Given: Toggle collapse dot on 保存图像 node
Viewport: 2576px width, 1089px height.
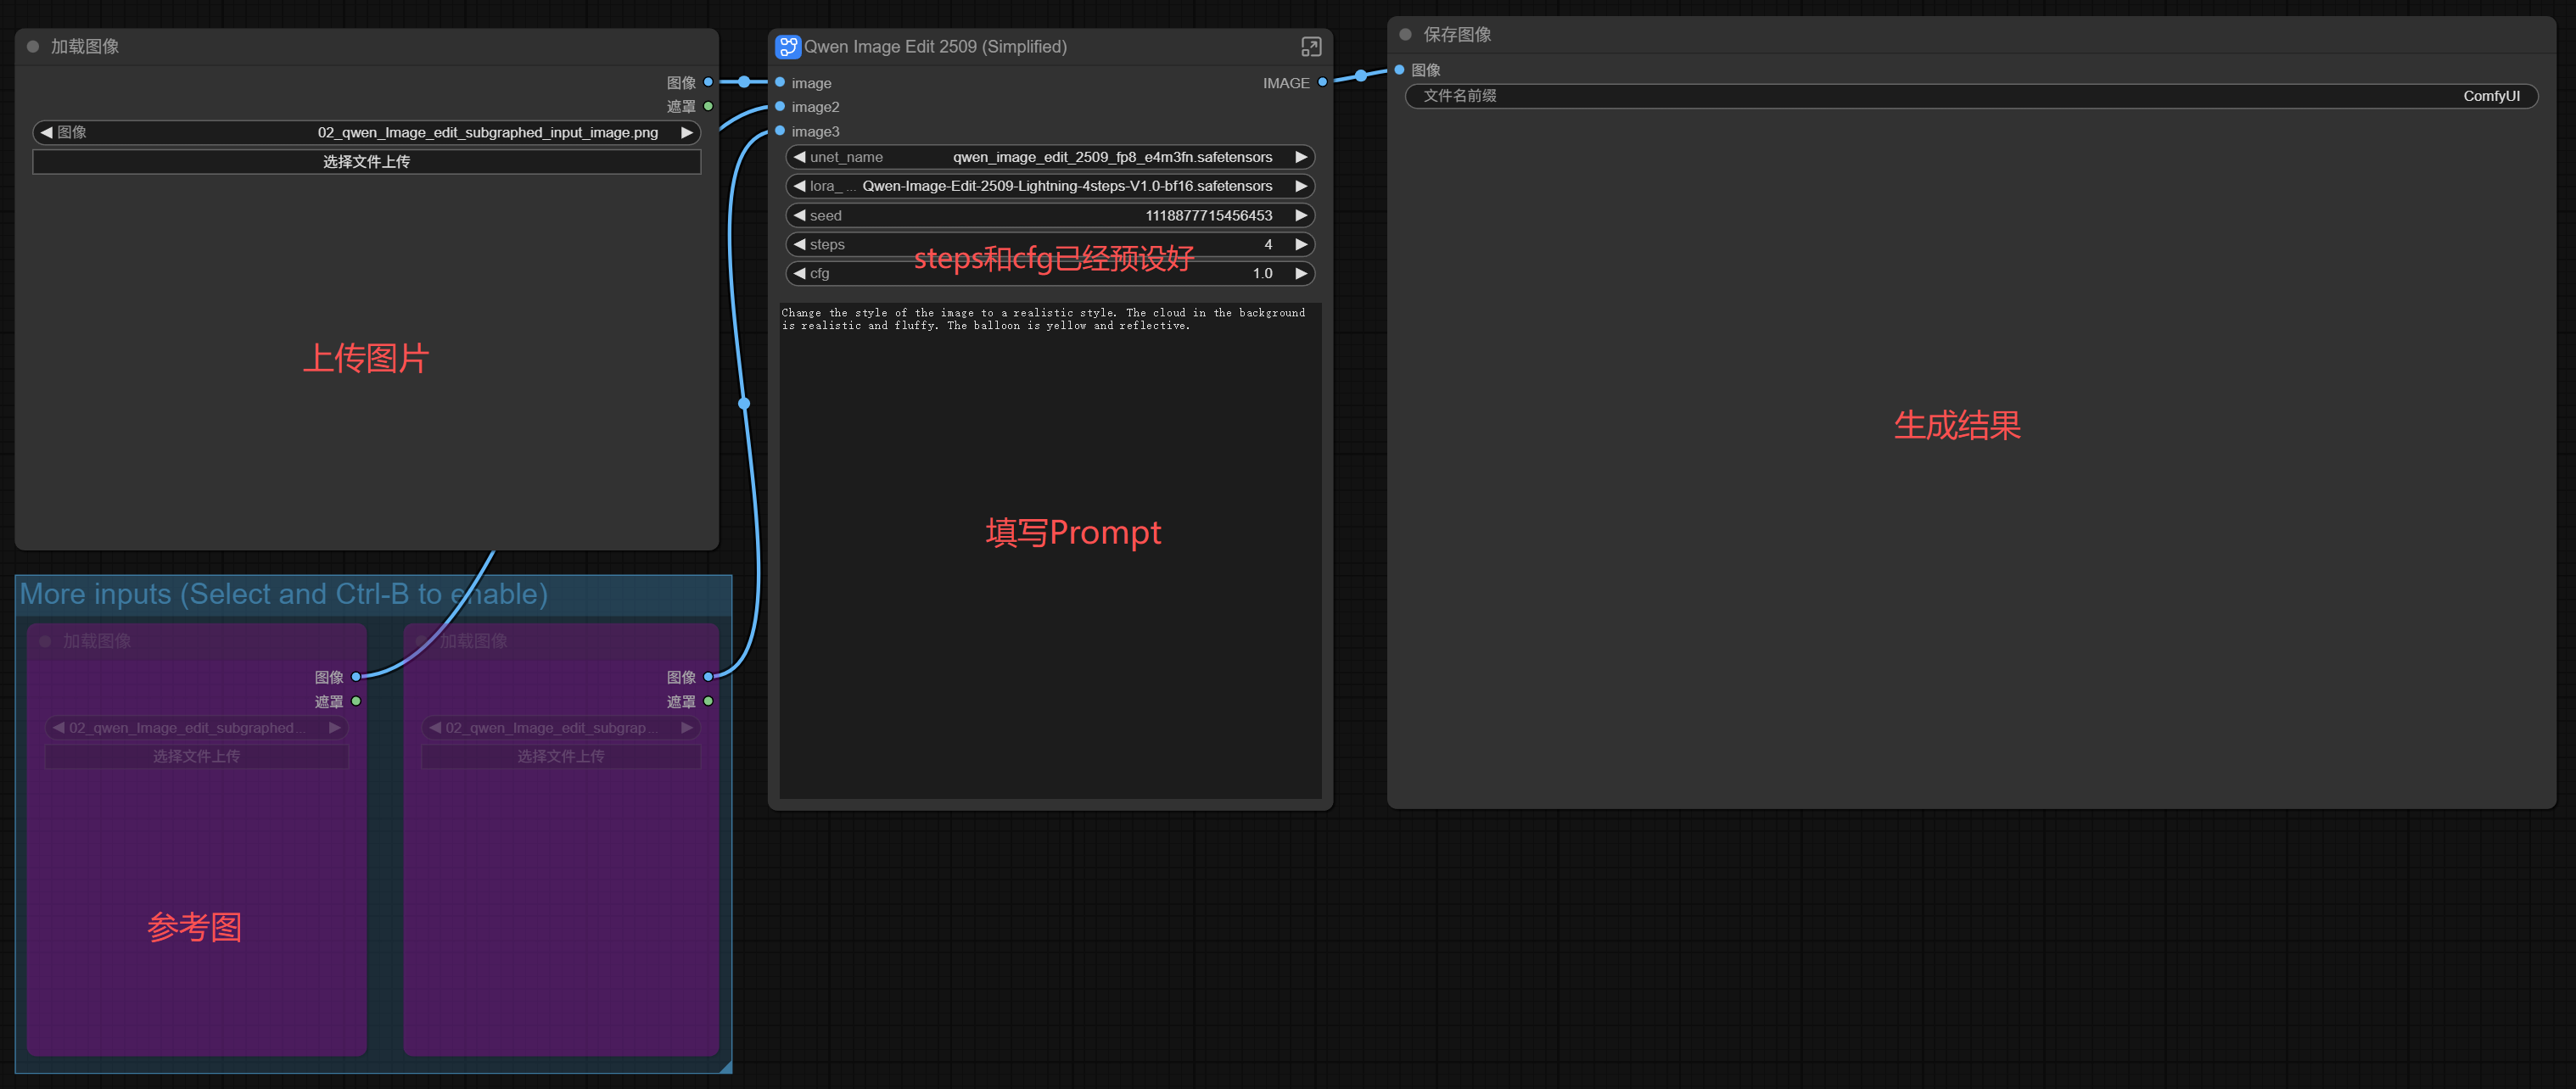Looking at the screenshot, I should pyautogui.click(x=1405, y=34).
